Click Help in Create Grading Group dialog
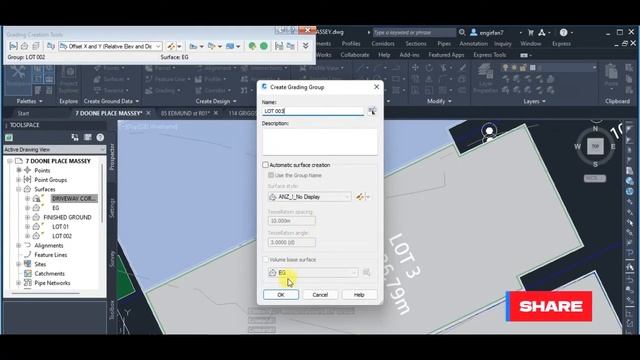Image resolution: width=640 pixels, height=360 pixels. (x=359, y=295)
